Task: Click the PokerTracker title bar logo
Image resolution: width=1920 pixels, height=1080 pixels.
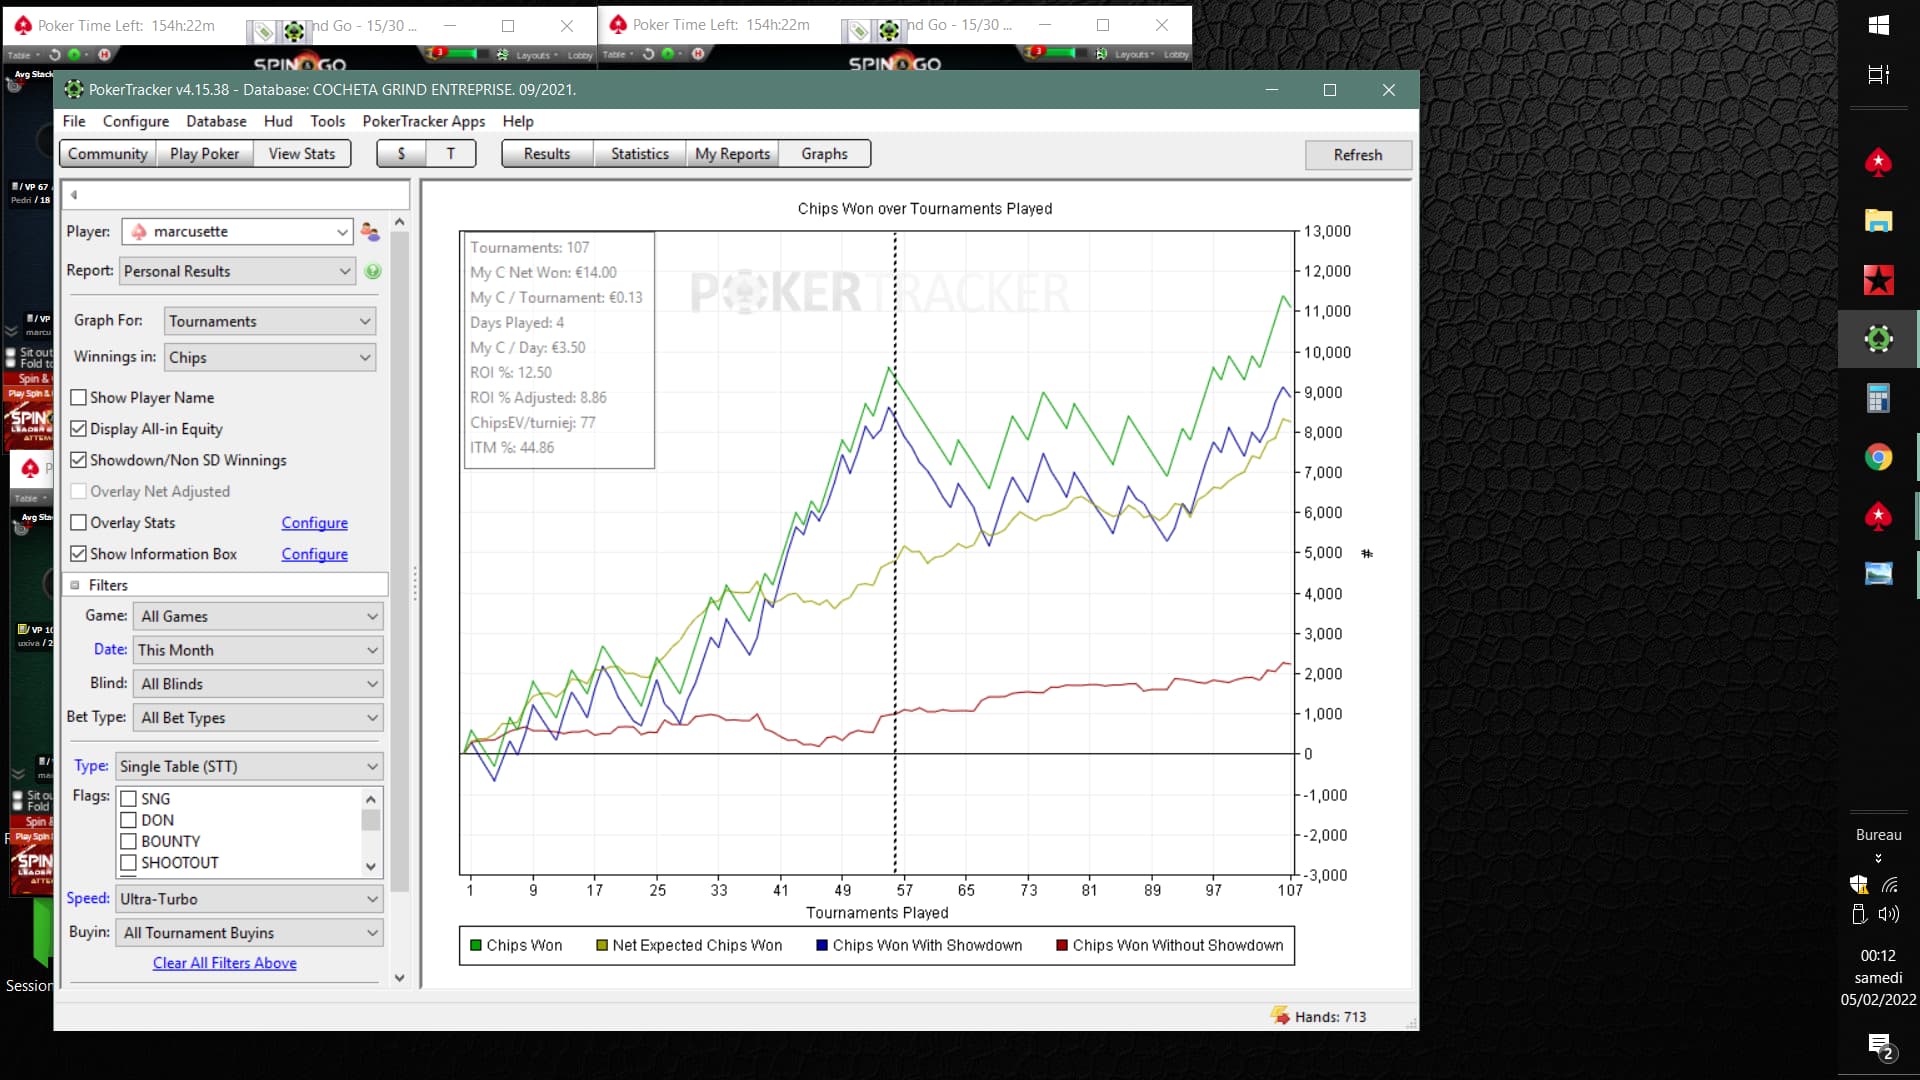Action: click(x=74, y=90)
